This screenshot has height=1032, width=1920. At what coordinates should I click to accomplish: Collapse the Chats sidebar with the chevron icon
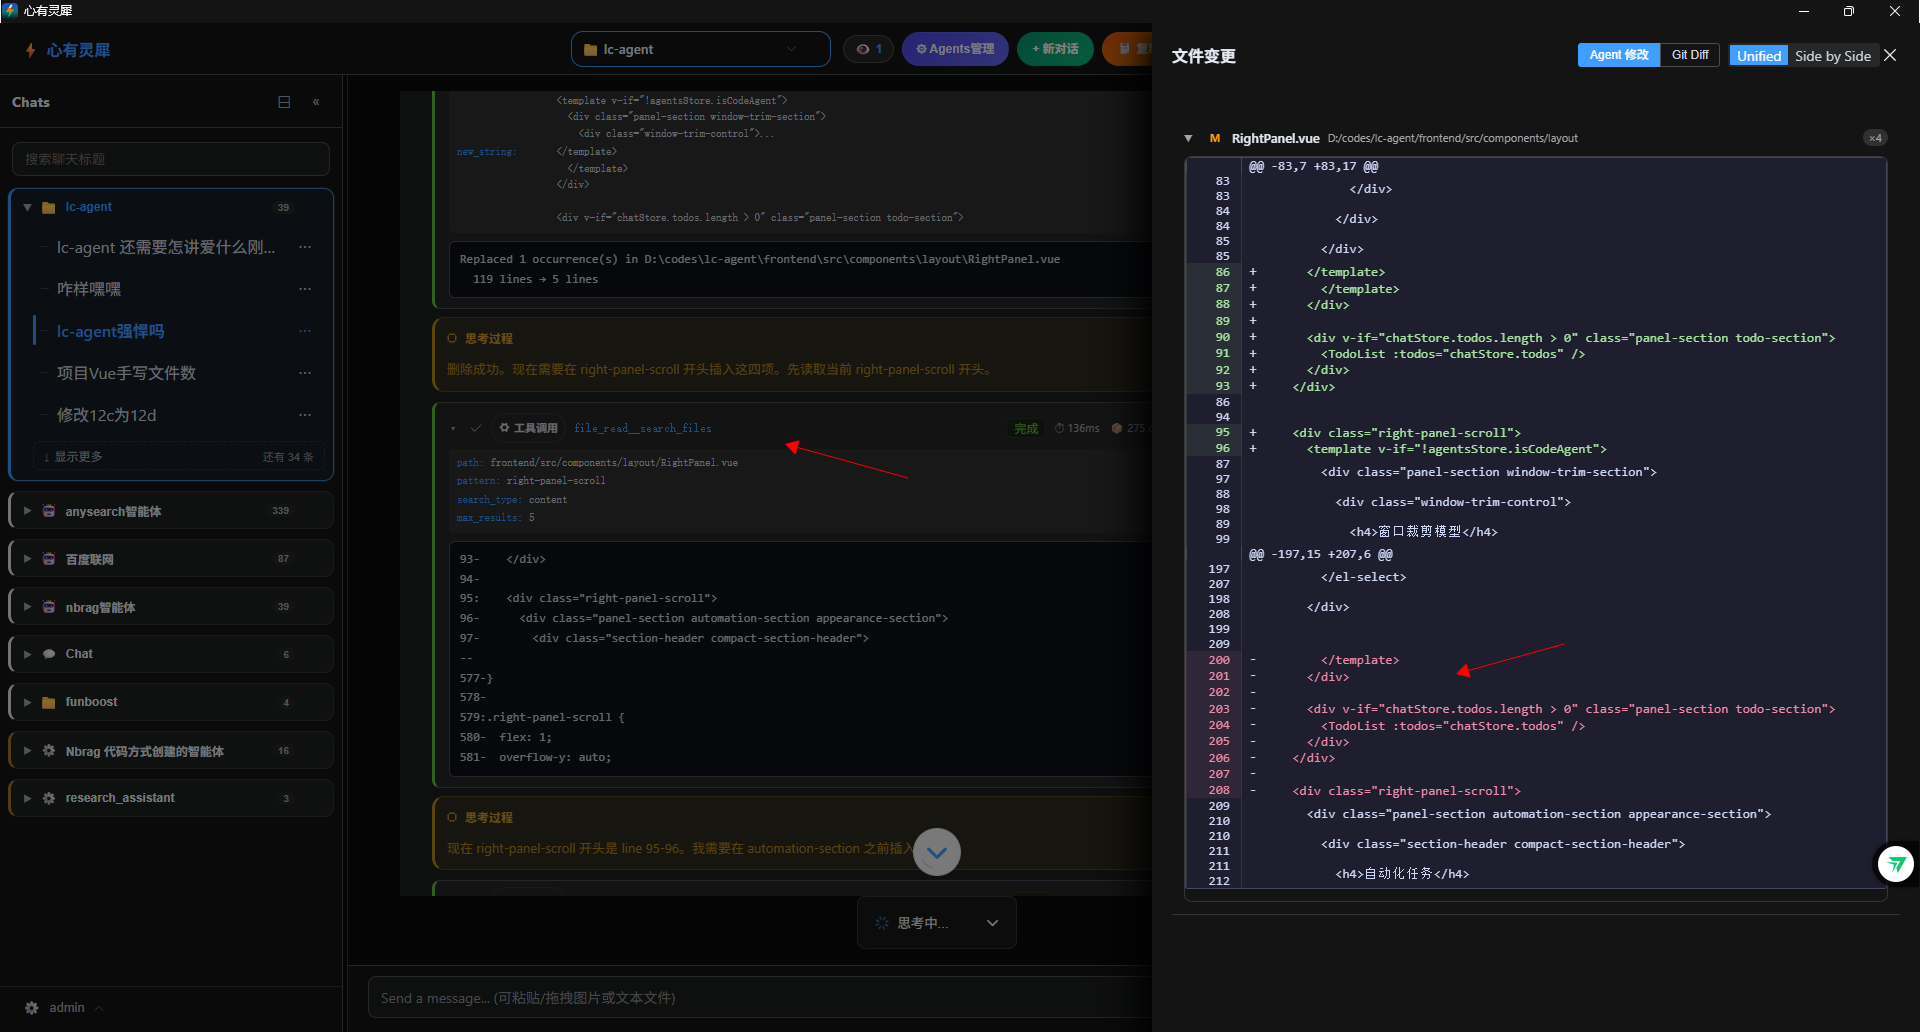click(316, 102)
